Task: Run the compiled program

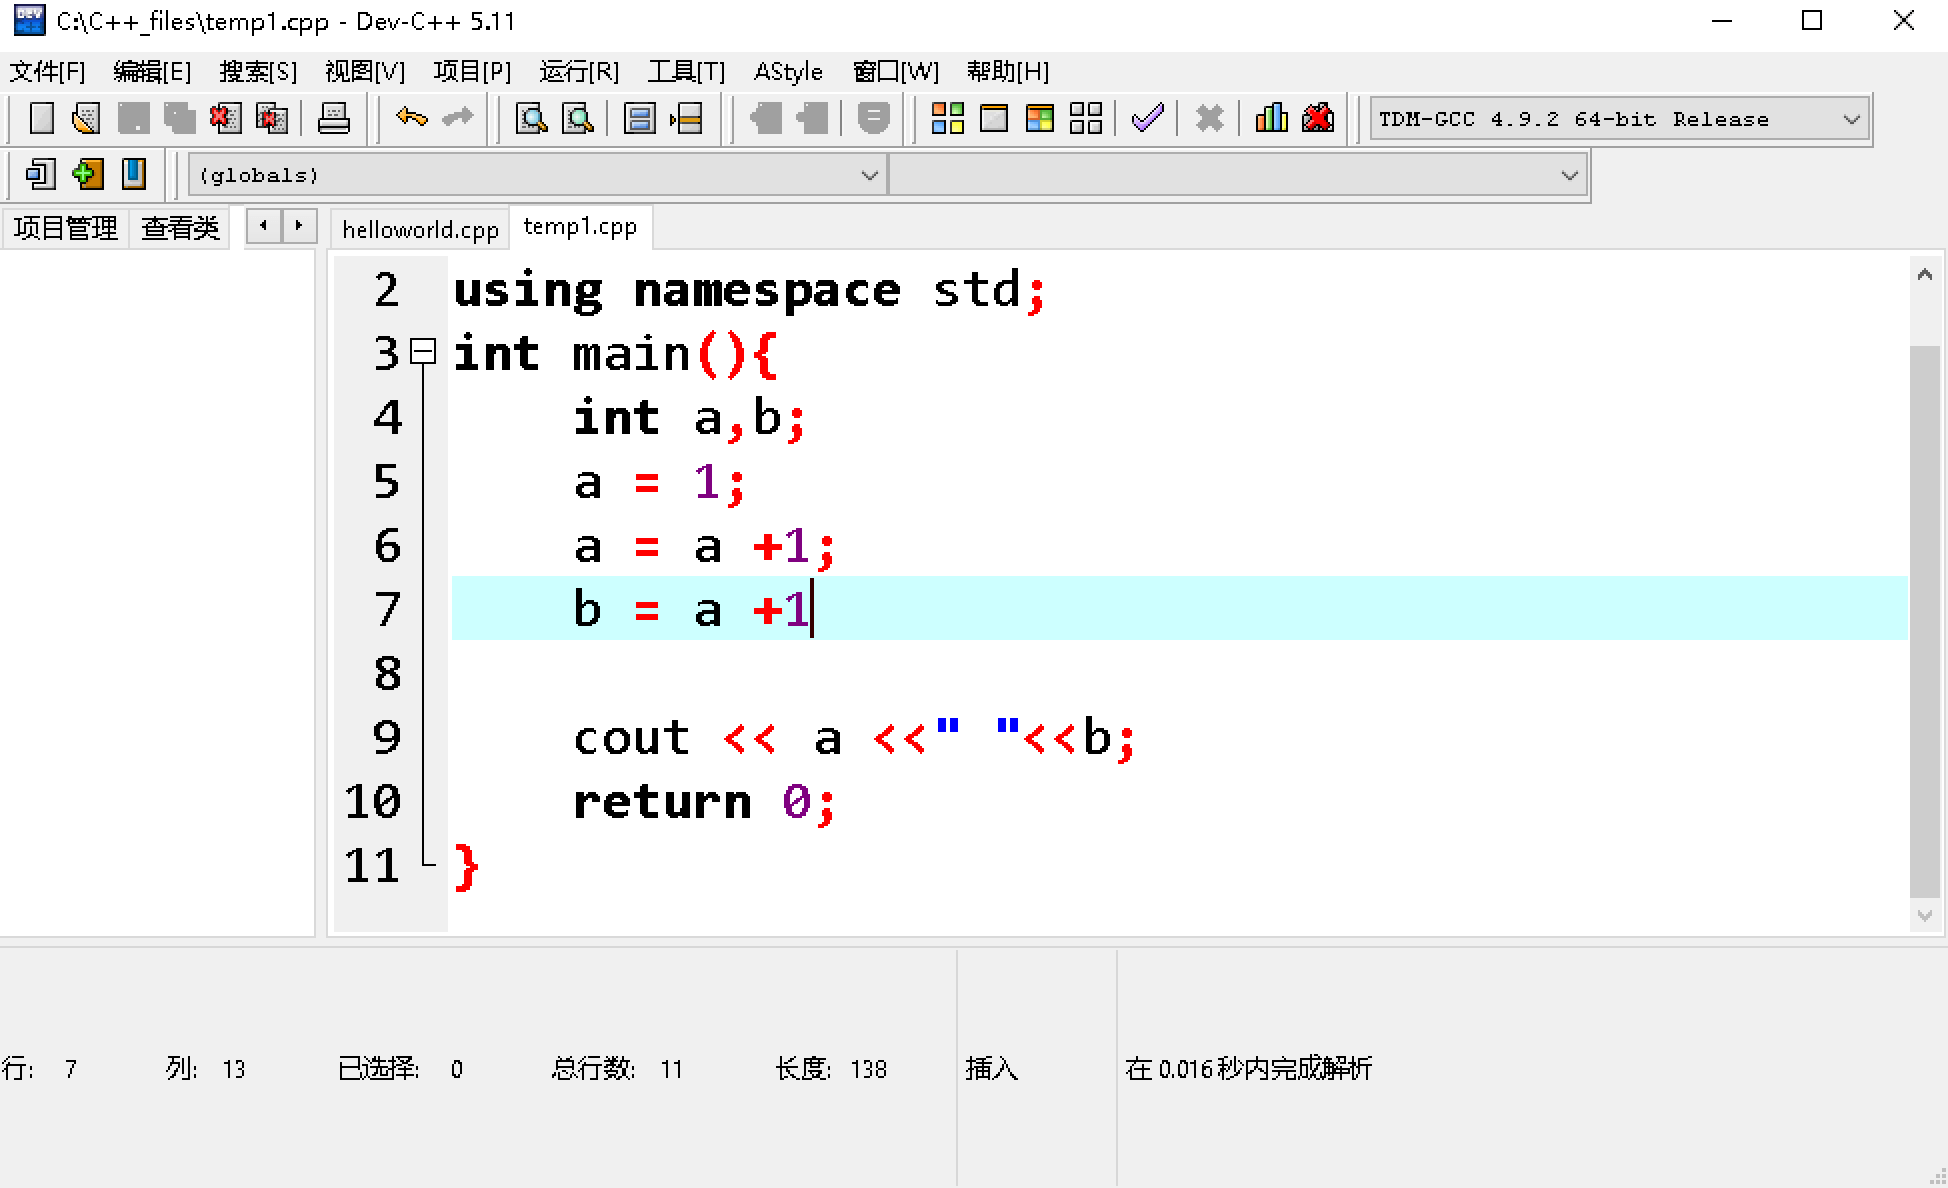Action: (x=993, y=118)
